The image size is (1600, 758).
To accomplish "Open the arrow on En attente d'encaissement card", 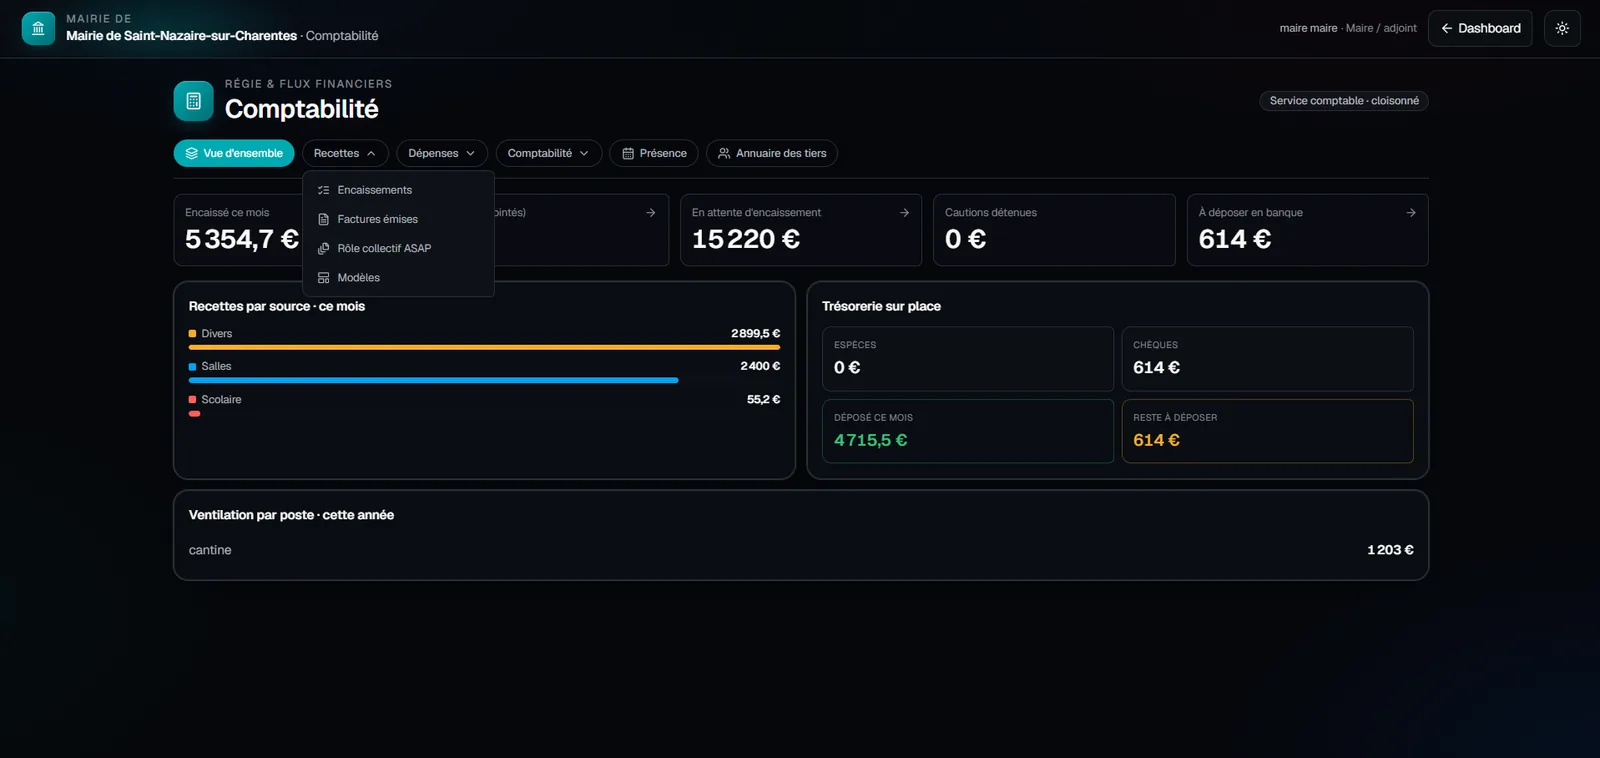I will pyautogui.click(x=904, y=212).
